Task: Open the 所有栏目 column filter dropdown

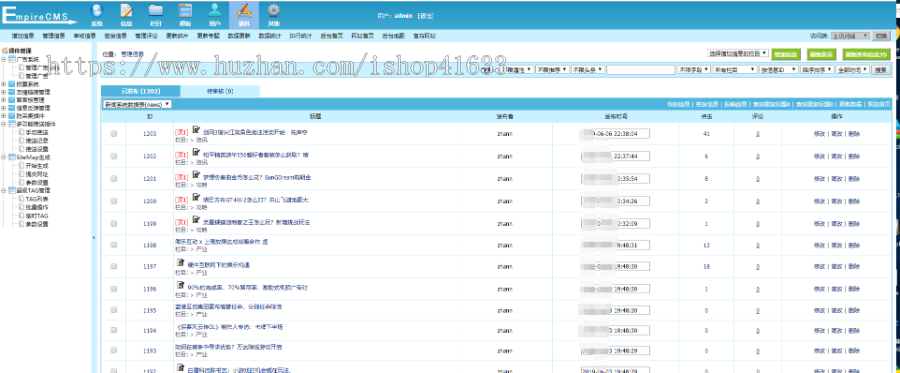Action: (x=735, y=69)
